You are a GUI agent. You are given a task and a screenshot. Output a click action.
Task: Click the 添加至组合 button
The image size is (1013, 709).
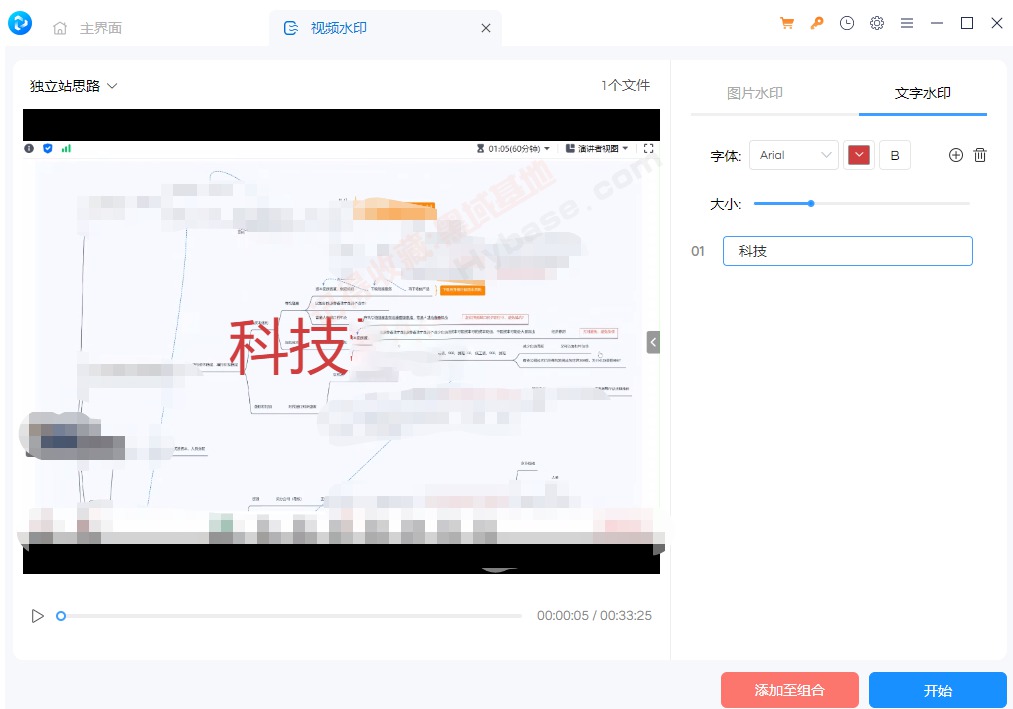click(x=789, y=690)
